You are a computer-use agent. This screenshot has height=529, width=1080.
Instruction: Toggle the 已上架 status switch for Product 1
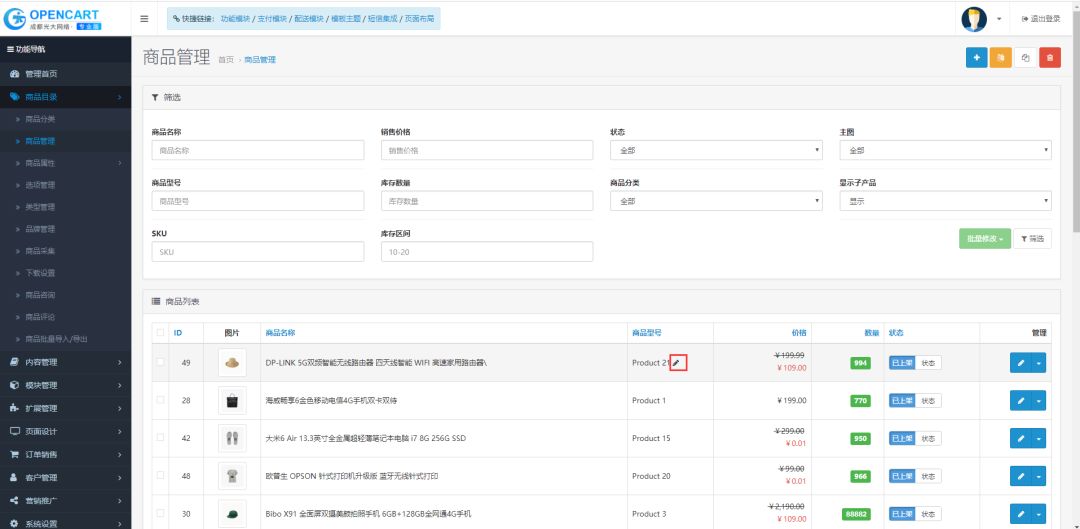pyautogui.click(x=901, y=401)
